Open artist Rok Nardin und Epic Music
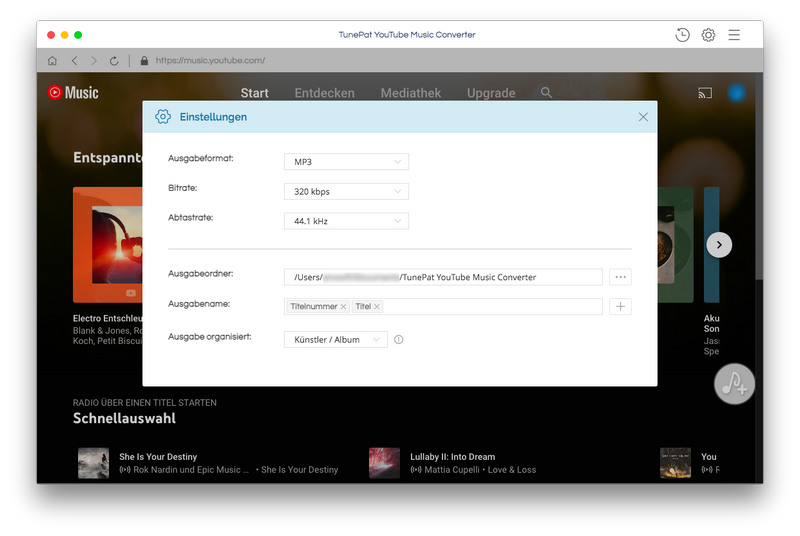Image resolution: width=800 pixels, height=536 pixels. click(191, 470)
